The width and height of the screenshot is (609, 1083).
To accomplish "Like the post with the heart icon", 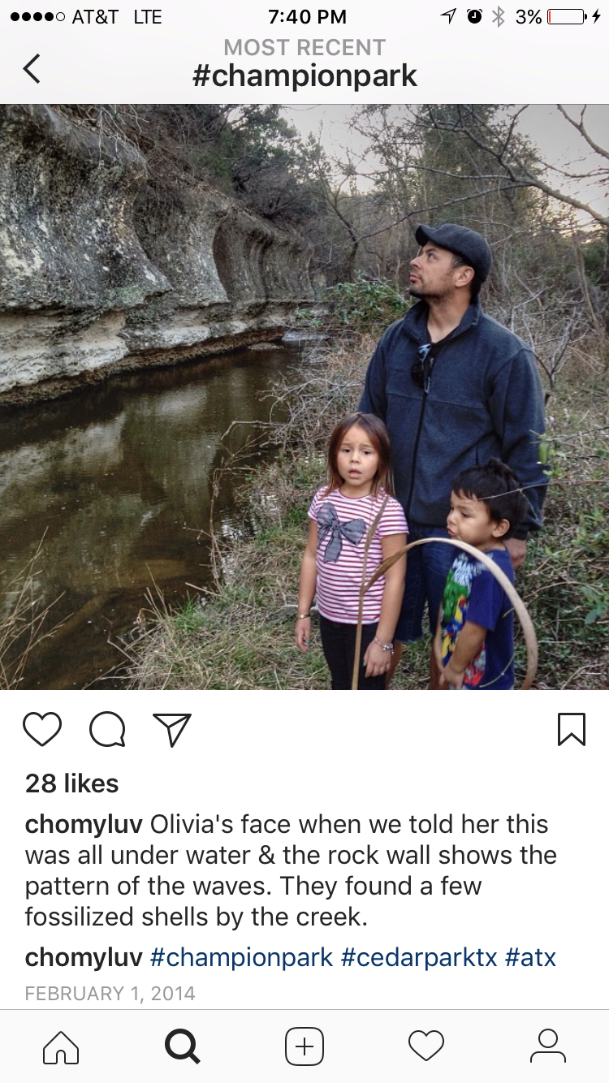I will point(42,729).
